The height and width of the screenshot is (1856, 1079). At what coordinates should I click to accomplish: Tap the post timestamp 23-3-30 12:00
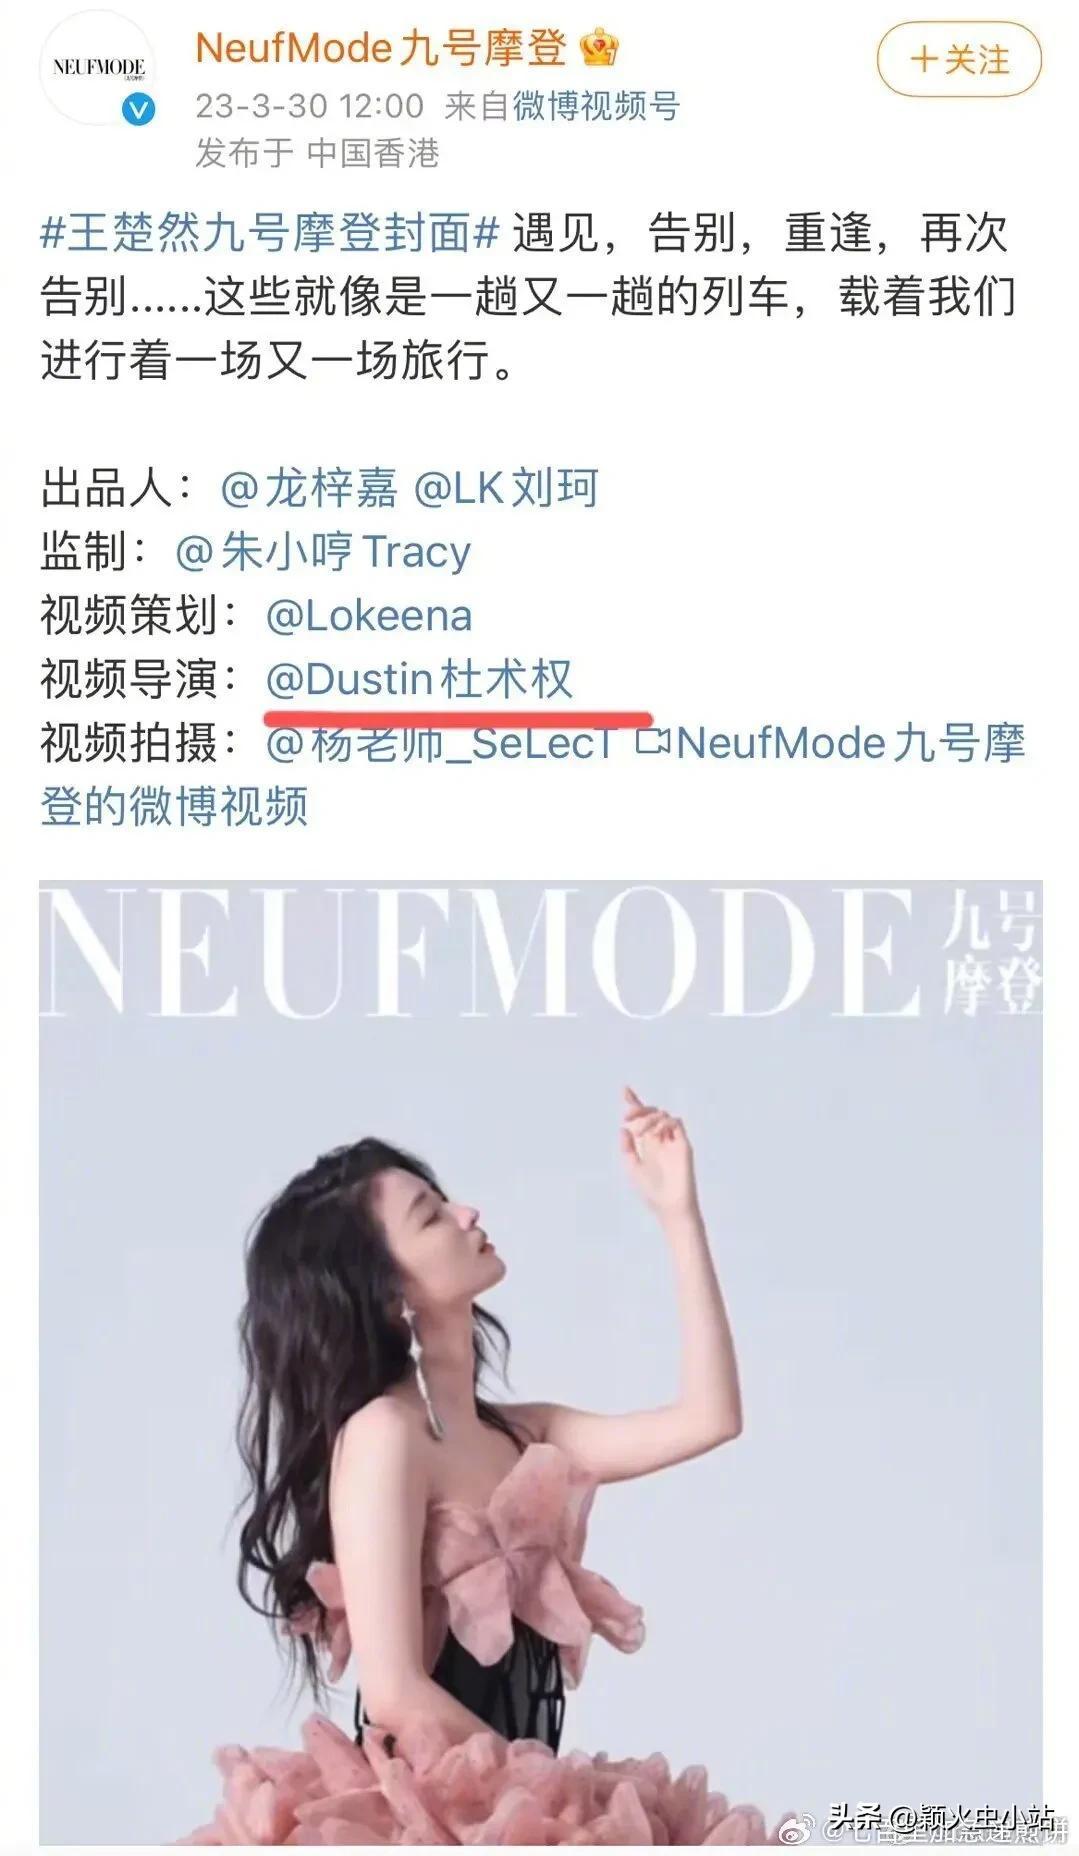click(310, 105)
